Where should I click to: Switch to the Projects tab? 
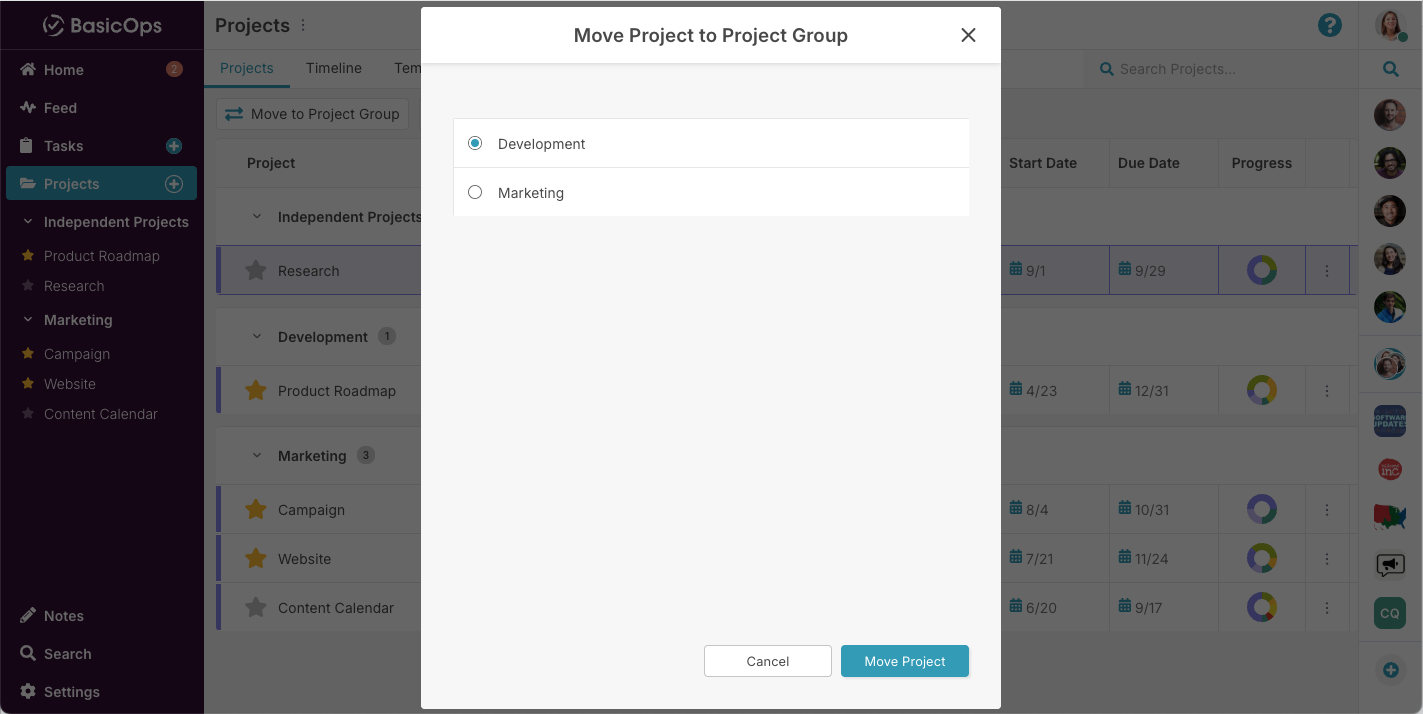click(247, 68)
